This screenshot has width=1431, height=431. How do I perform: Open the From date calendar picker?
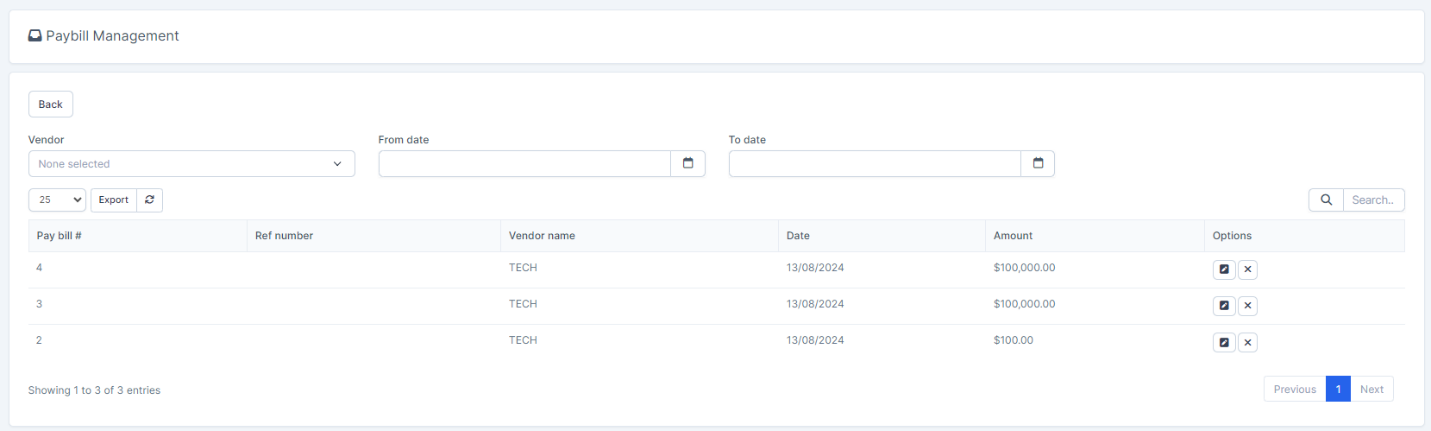pos(688,163)
